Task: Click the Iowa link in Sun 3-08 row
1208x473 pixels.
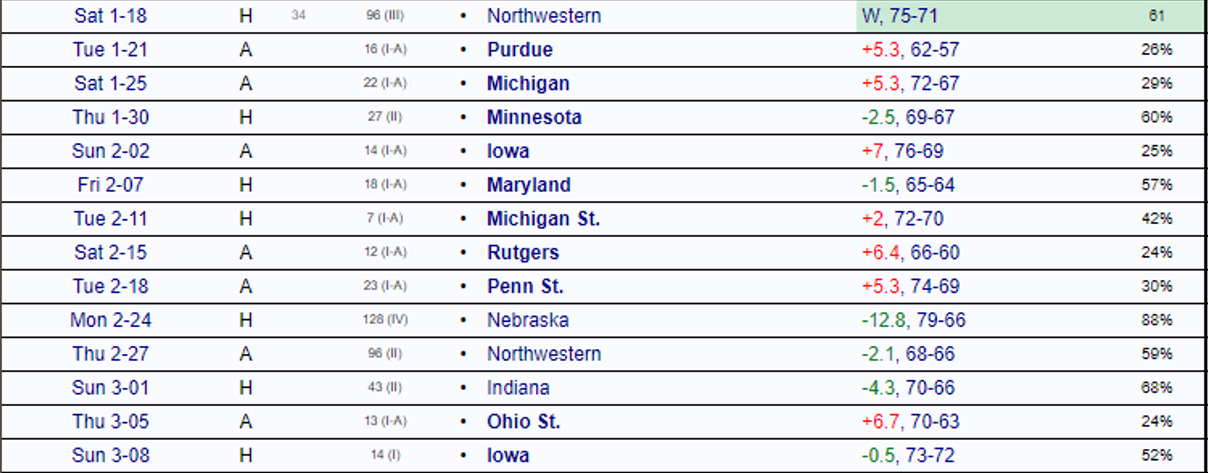Action: [x=508, y=456]
